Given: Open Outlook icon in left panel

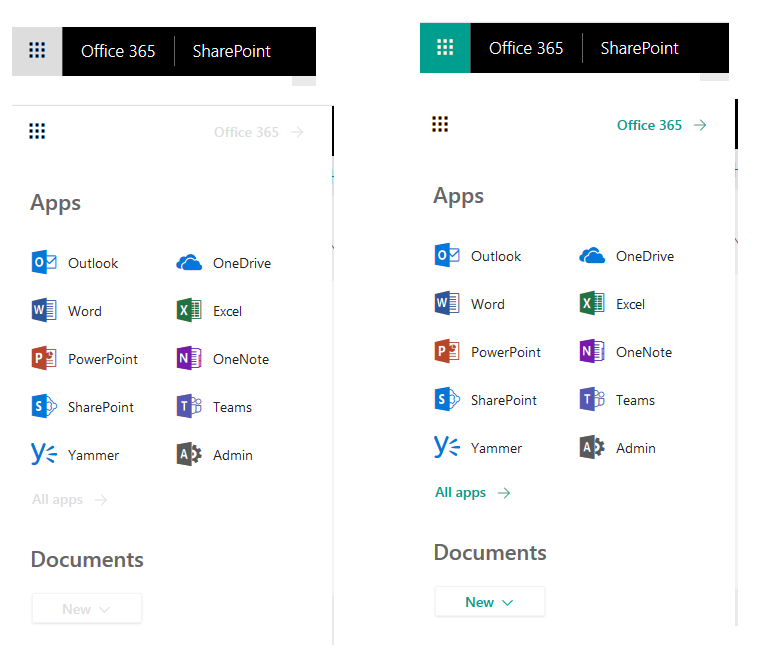Looking at the screenshot, I should [44, 263].
